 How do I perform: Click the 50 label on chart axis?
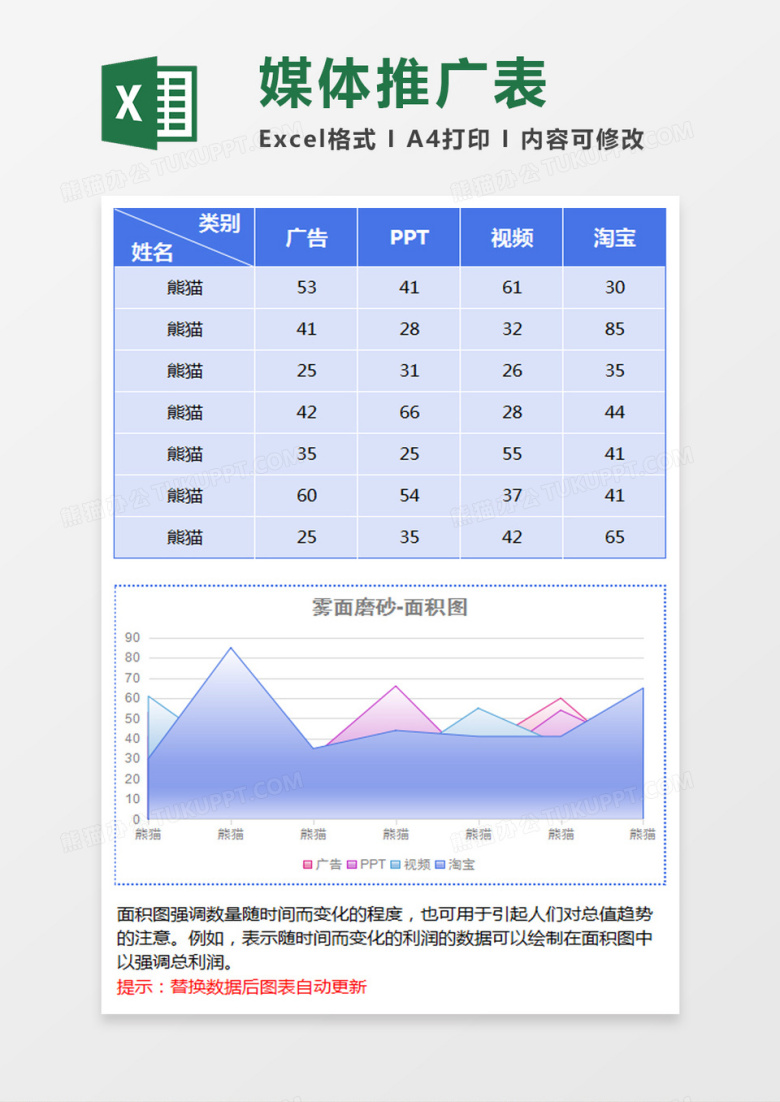[x=132, y=718]
